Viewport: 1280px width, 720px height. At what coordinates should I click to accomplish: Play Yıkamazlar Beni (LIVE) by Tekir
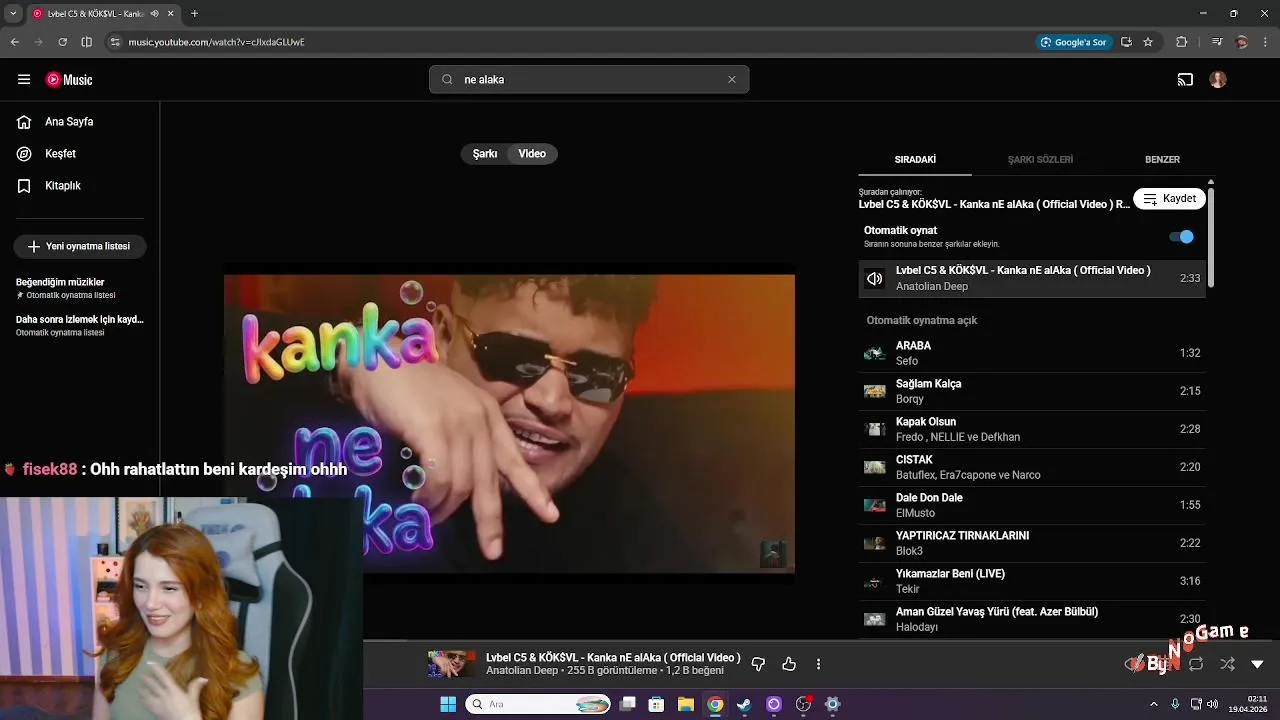tap(1032, 581)
